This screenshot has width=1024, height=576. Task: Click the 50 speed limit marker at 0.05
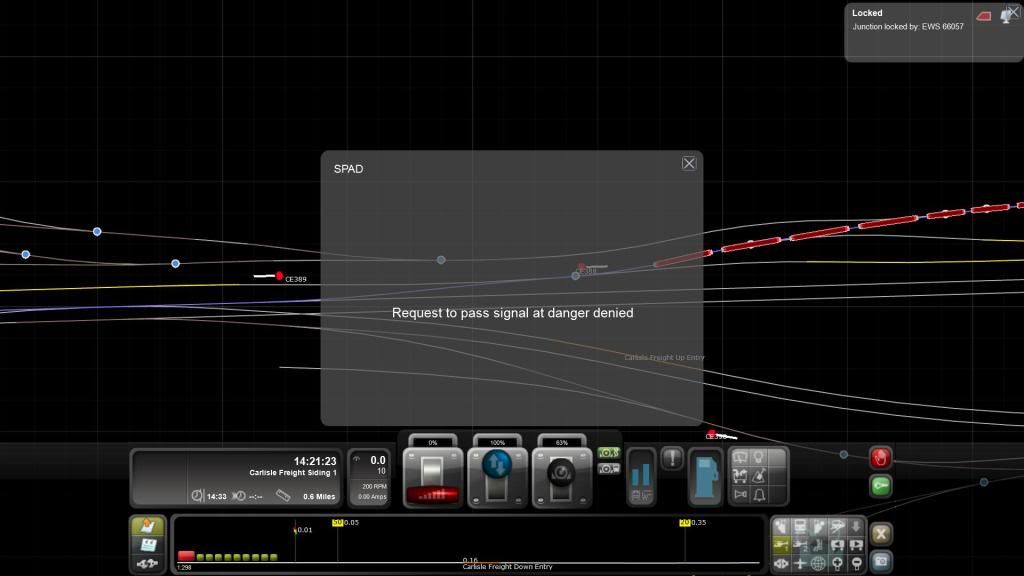click(x=337, y=522)
